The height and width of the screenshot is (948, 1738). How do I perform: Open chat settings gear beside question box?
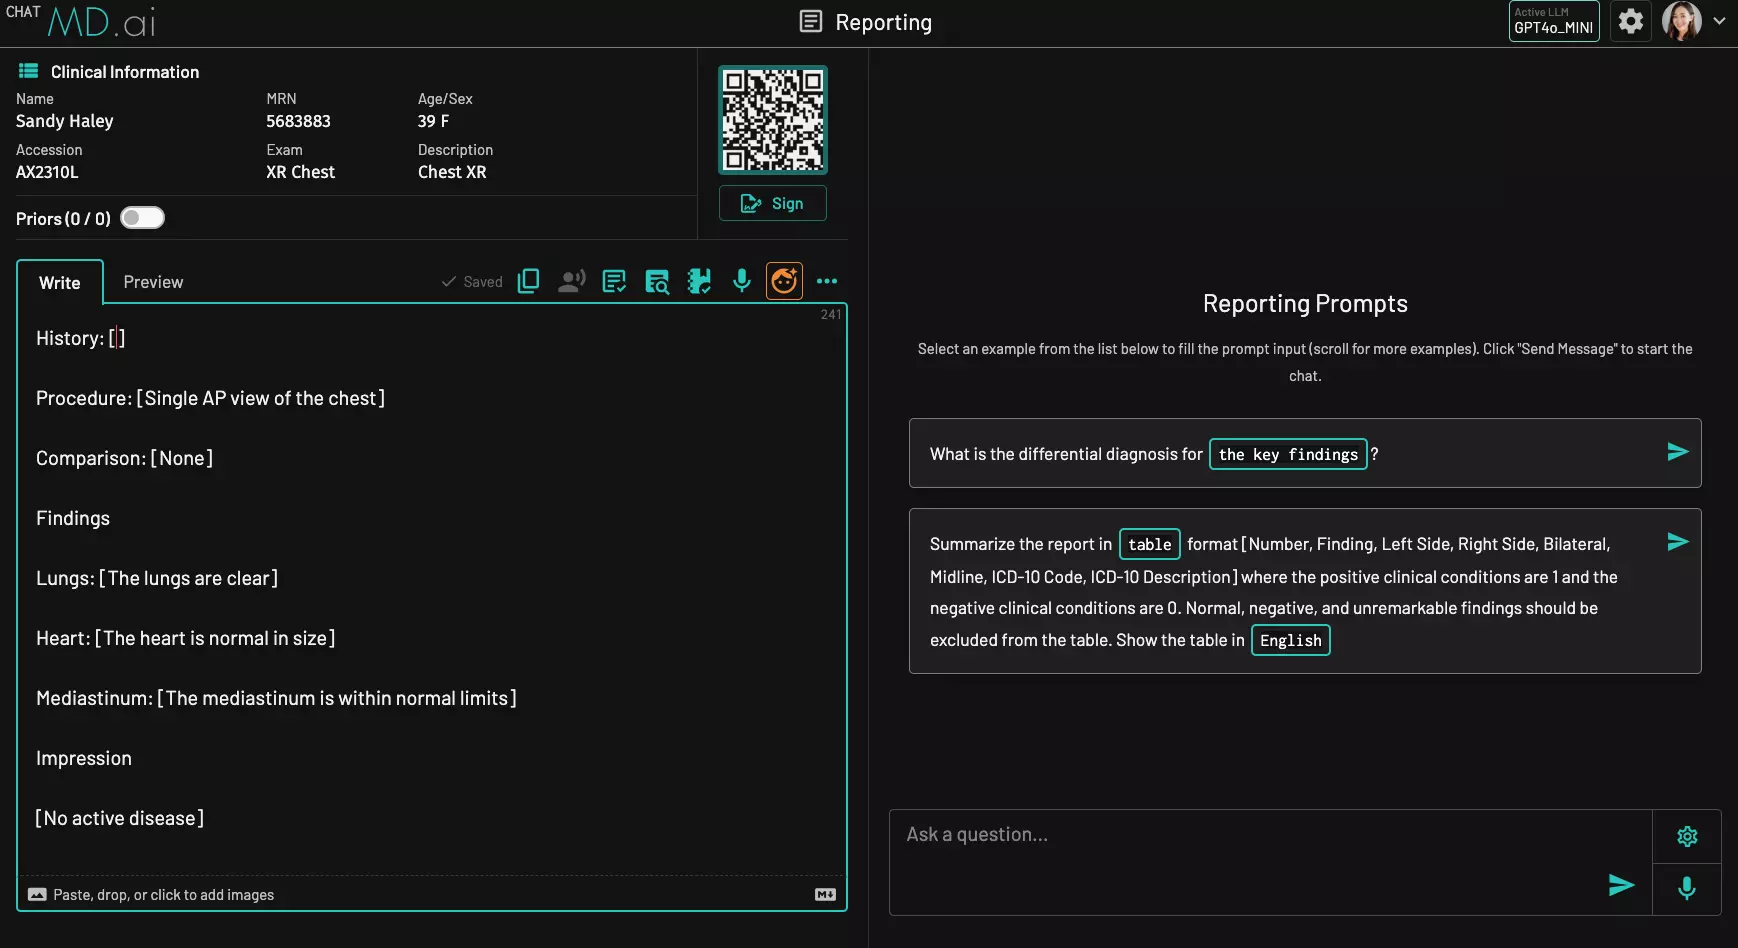(1686, 836)
